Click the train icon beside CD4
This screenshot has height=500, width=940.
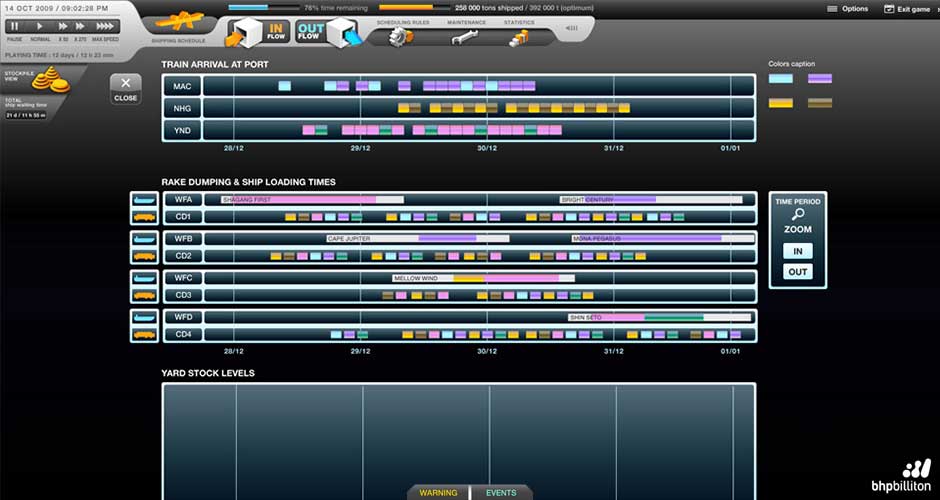click(145, 334)
